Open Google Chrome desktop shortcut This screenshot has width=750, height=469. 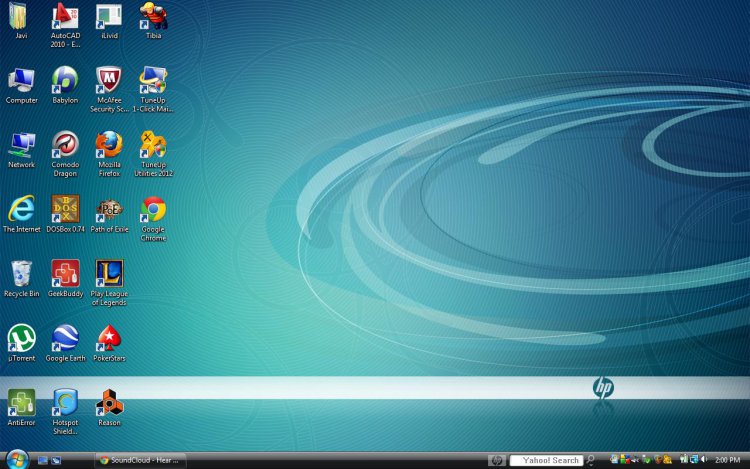pyautogui.click(x=153, y=219)
